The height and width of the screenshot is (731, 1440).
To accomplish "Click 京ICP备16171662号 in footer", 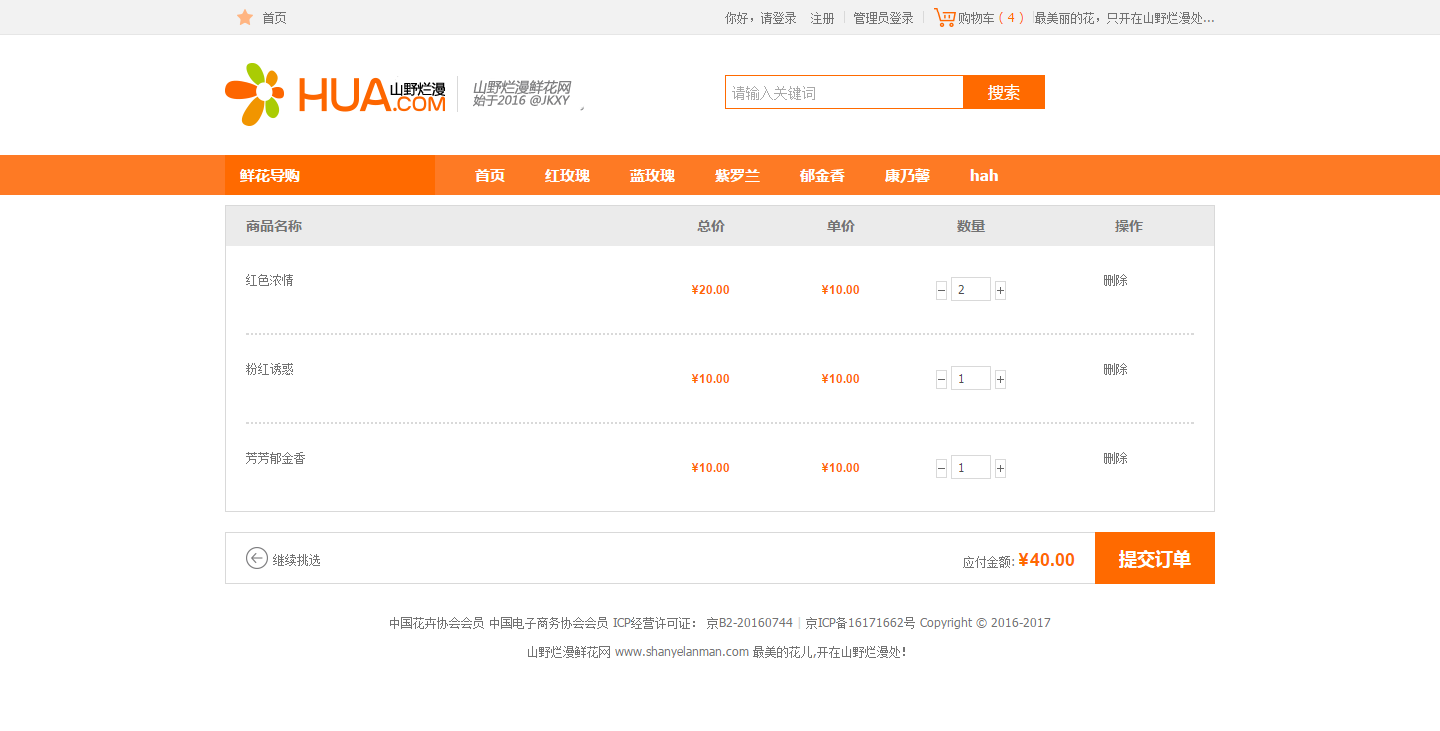I will tap(860, 622).
